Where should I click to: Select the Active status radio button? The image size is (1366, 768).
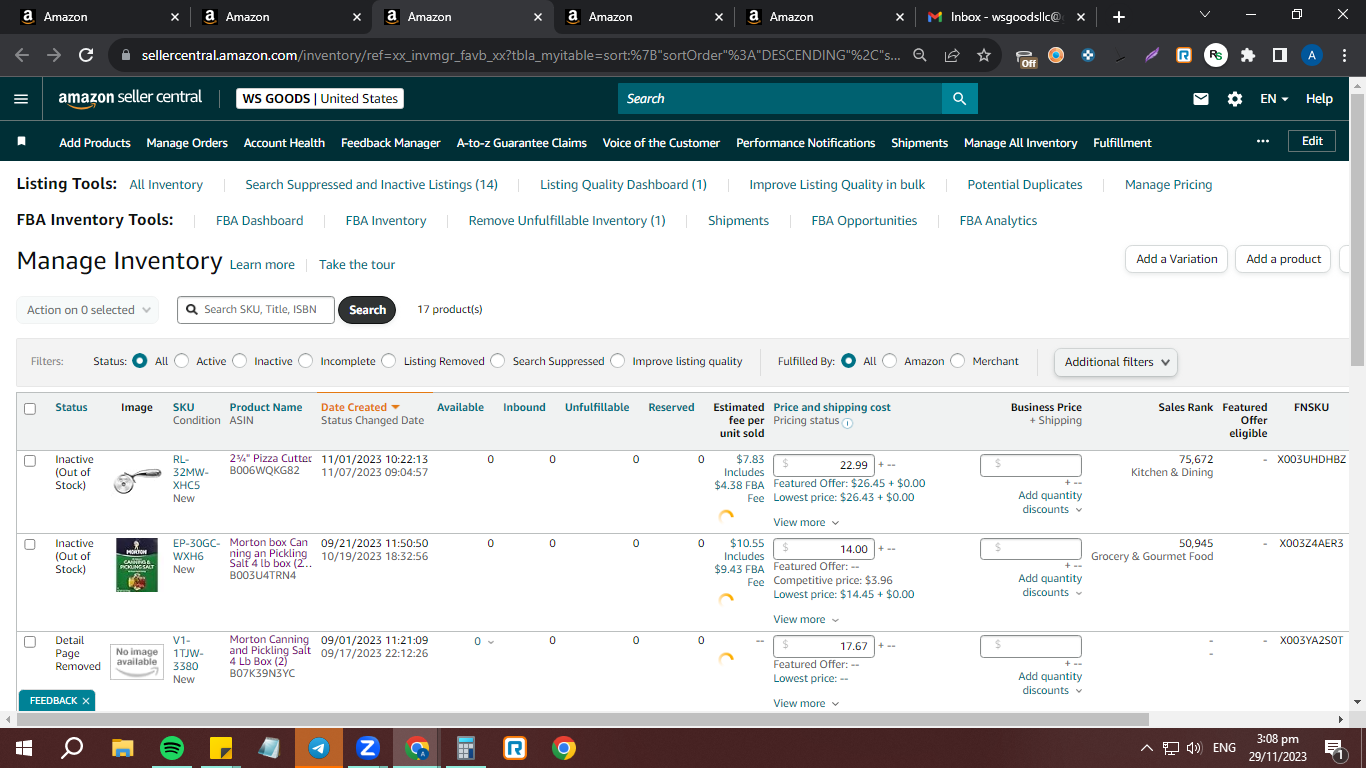pyautogui.click(x=183, y=361)
